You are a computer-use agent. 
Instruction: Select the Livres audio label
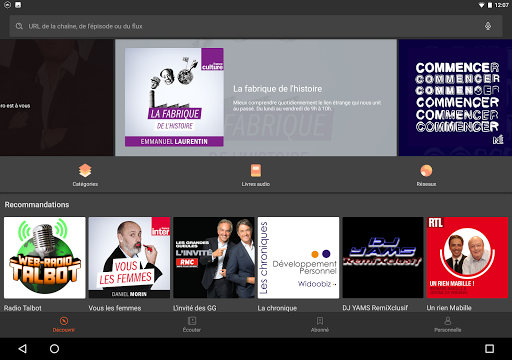click(x=256, y=184)
